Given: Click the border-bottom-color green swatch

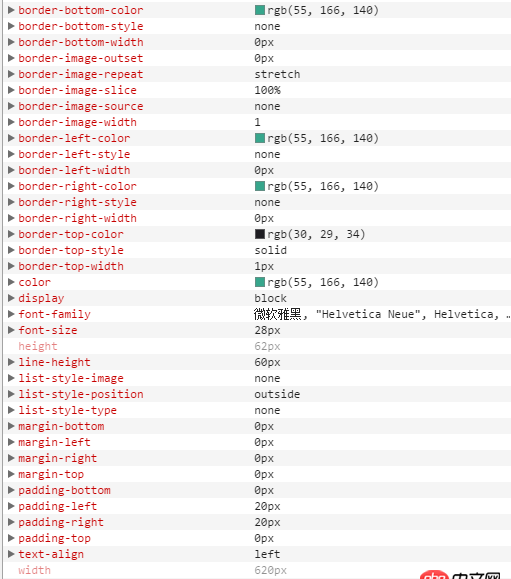Looking at the screenshot, I should click(x=260, y=10).
